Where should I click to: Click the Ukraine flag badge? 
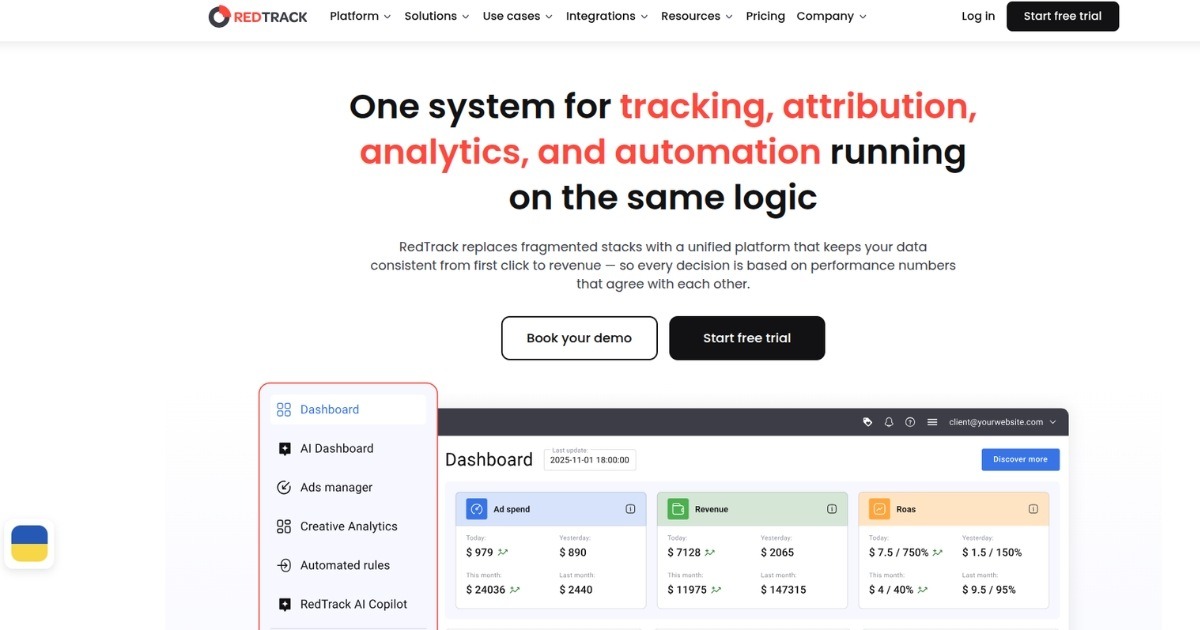click(x=29, y=544)
